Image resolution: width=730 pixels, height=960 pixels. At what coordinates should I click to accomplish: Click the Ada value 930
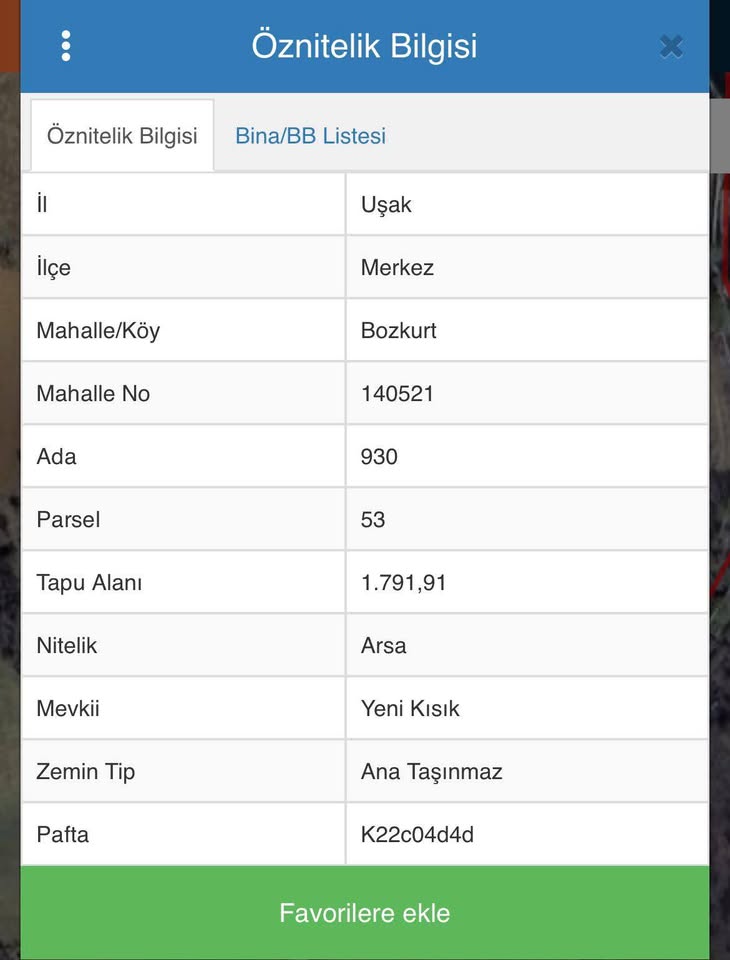[x=379, y=457]
